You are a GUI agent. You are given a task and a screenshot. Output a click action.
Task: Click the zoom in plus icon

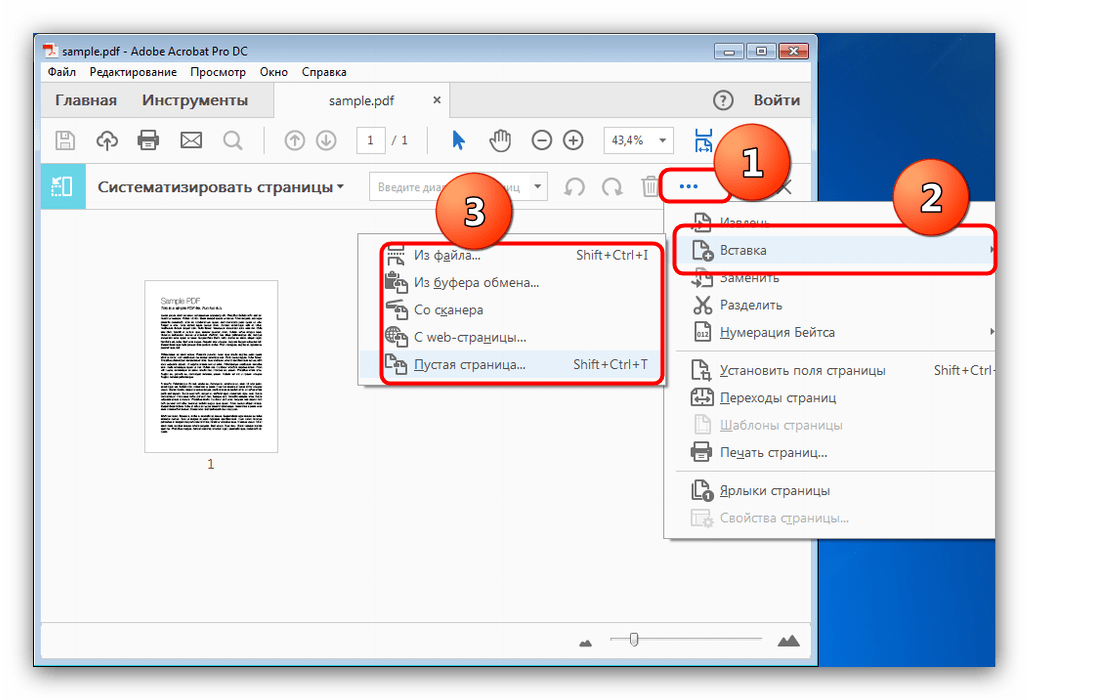click(x=573, y=140)
